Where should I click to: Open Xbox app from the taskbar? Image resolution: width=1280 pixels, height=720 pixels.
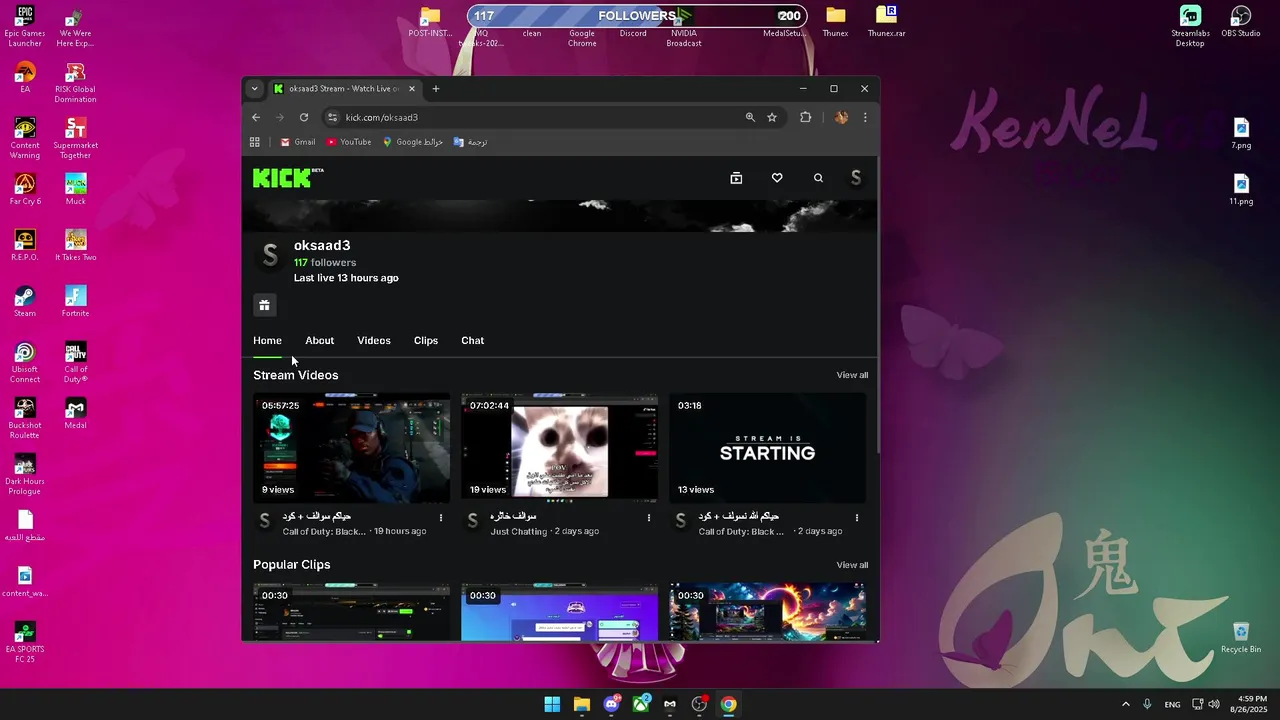641,704
